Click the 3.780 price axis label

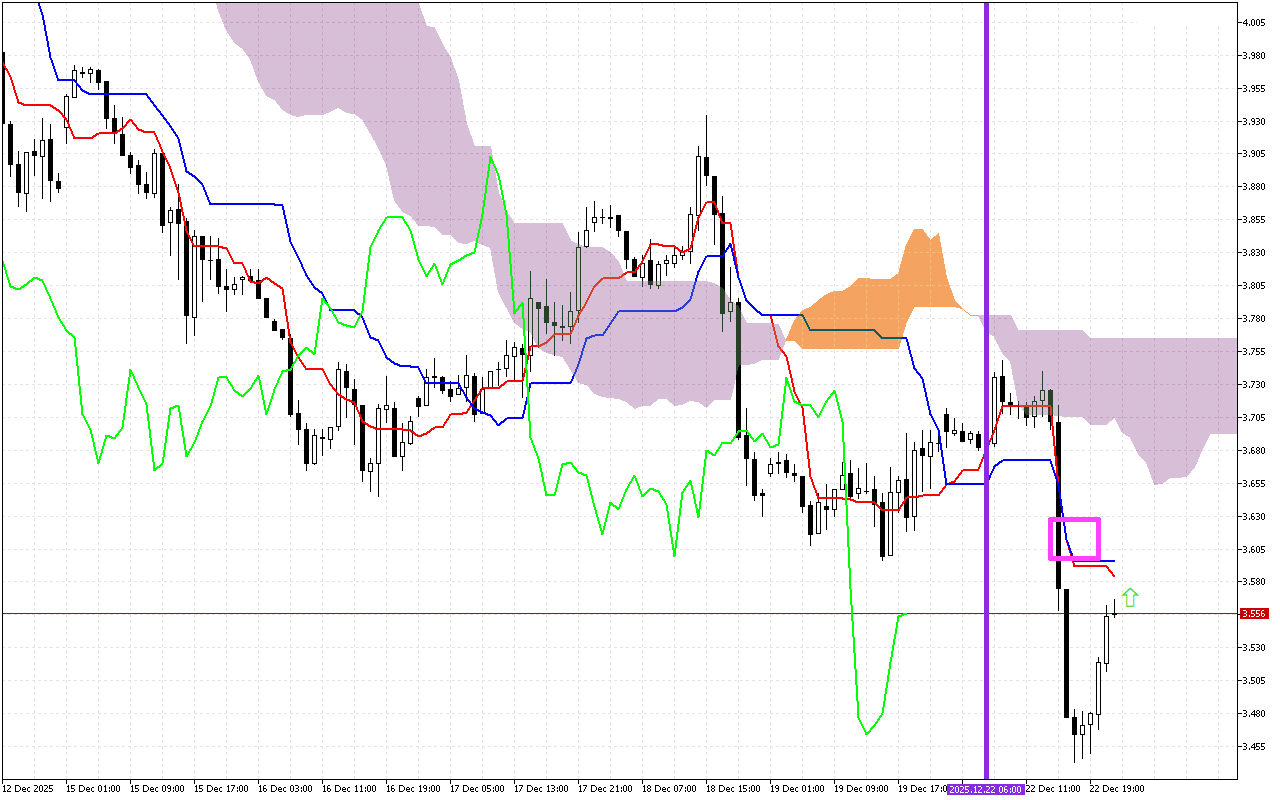pos(1253,319)
